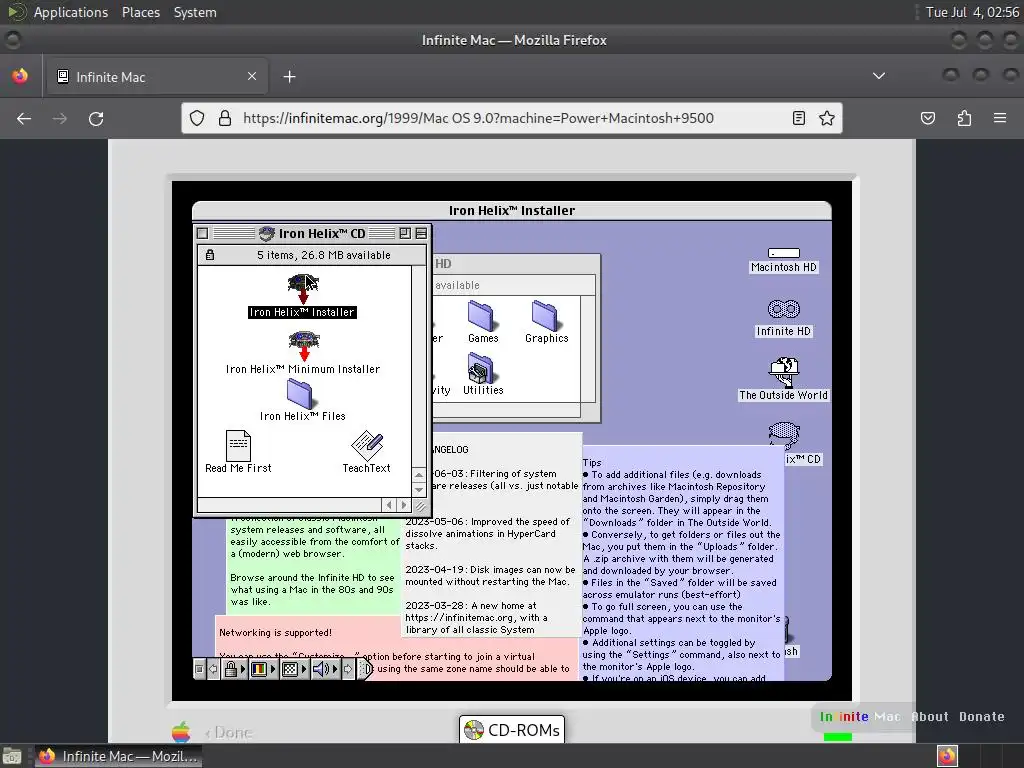Close the Infinite Mac tab
The height and width of the screenshot is (768, 1024).
point(252,76)
